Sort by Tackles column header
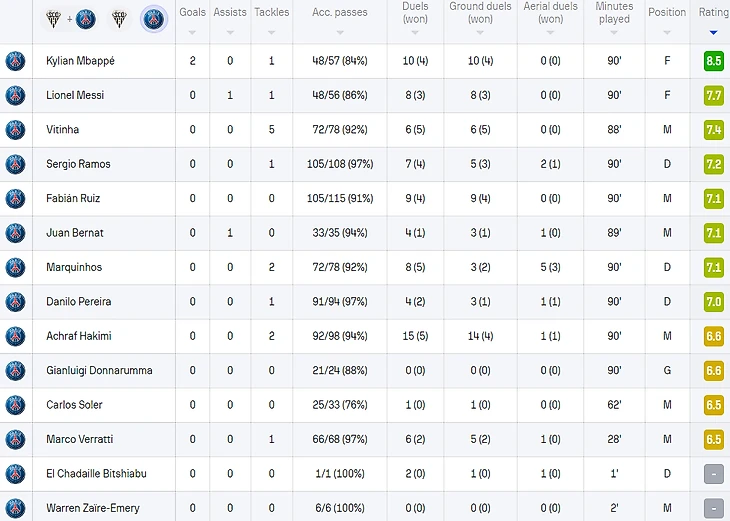730x521 pixels. (x=271, y=13)
